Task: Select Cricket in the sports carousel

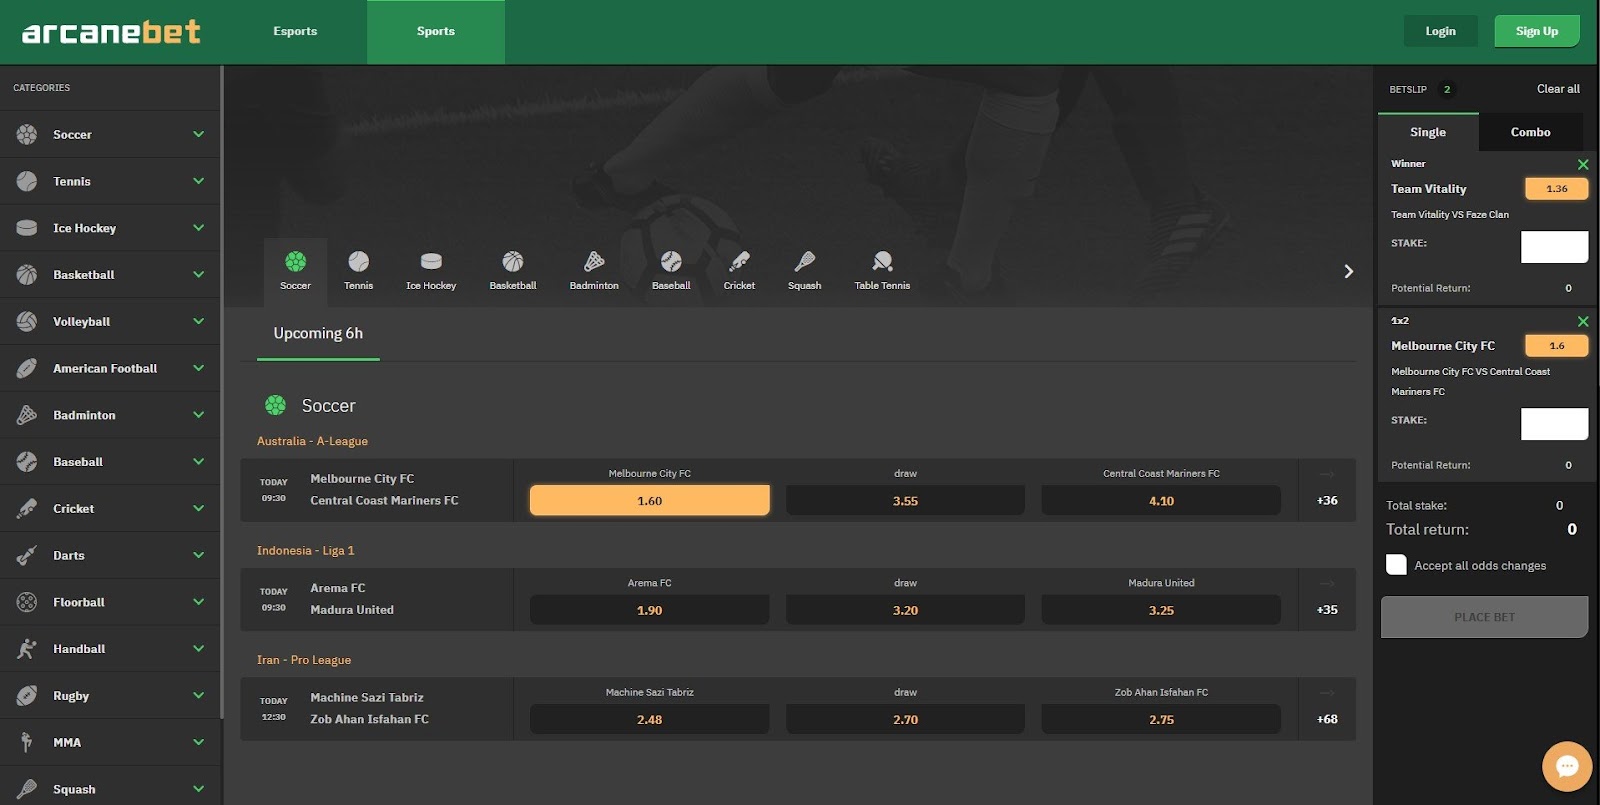Action: (x=739, y=271)
